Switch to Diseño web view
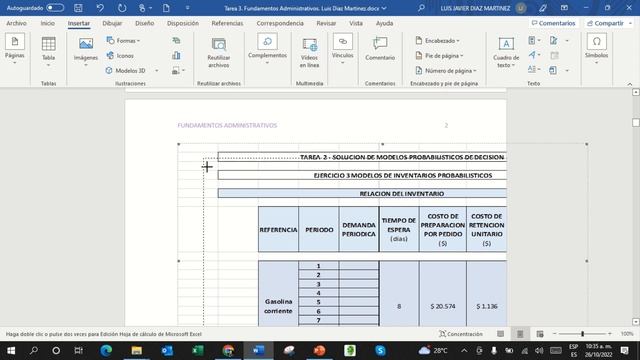This screenshot has width=640, height=360. pyautogui.click(x=540, y=334)
